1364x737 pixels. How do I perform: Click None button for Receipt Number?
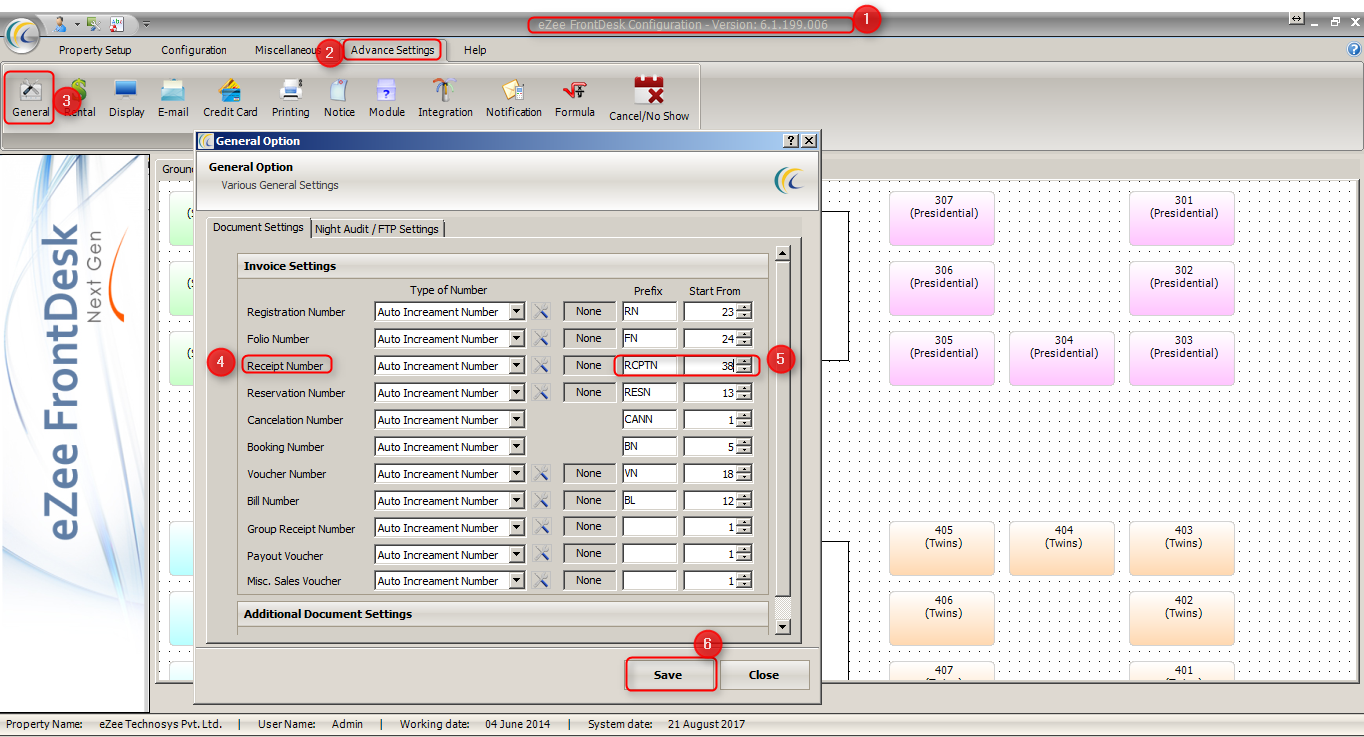tap(589, 365)
